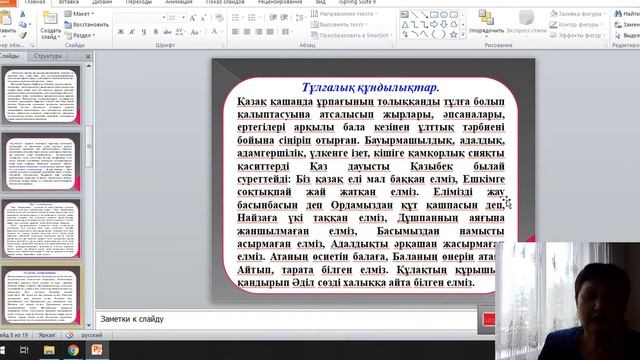This screenshot has width=640, height=360.
Task: Toggle center text alignment
Action: tap(247, 31)
